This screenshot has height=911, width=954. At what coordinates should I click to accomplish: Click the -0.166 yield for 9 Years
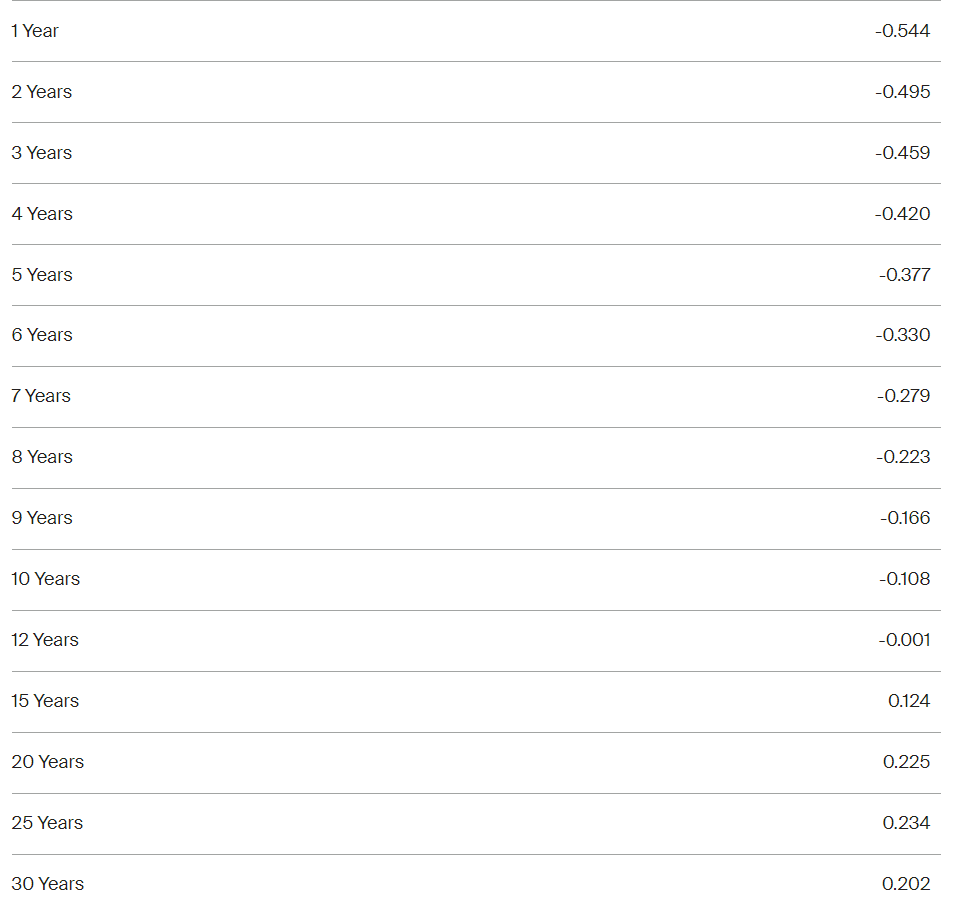(x=905, y=518)
